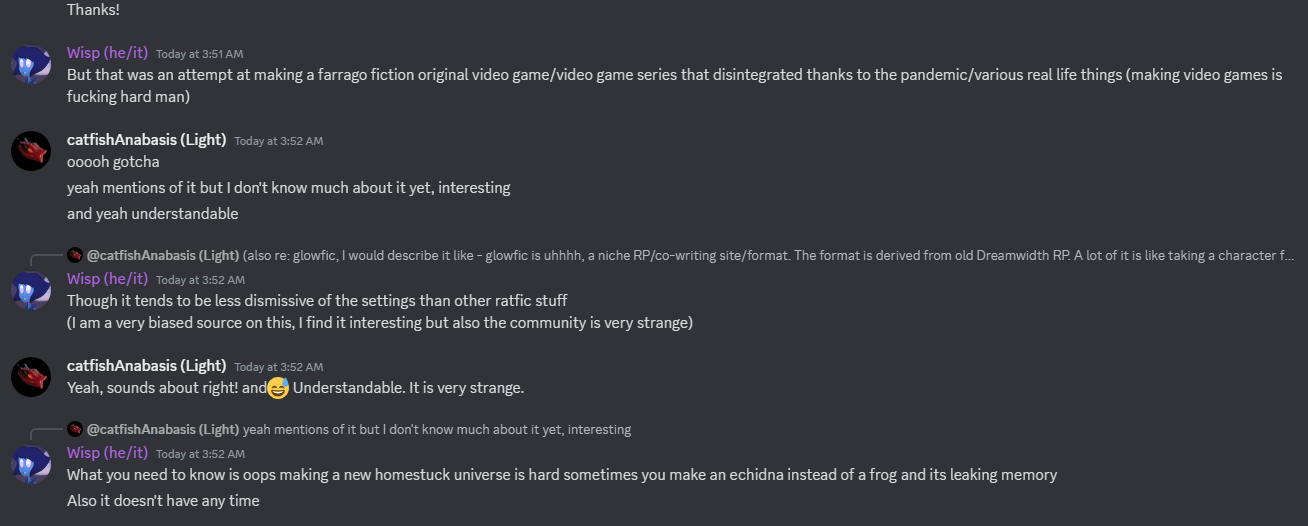Open catfishAnabasis's avatar next to "ooooh gotcha"

[31, 151]
